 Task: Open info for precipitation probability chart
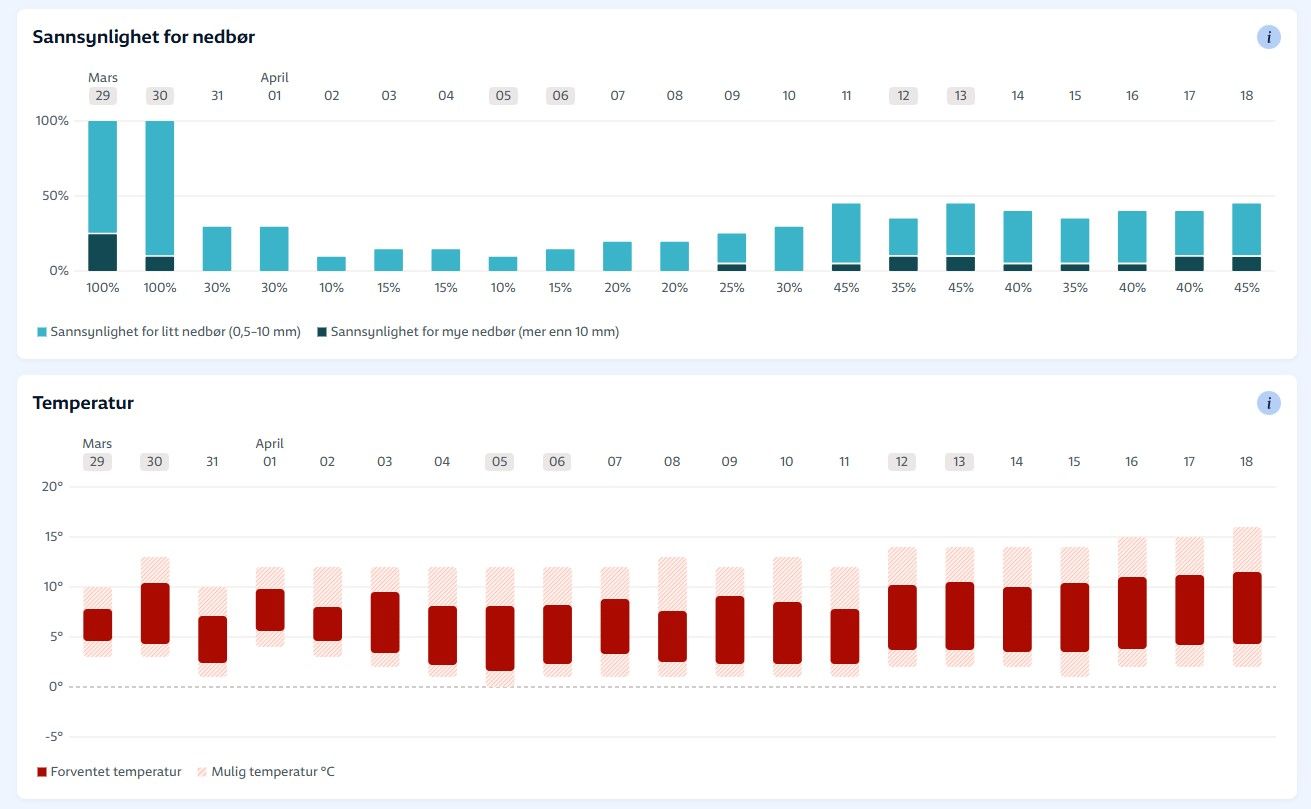click(x=1268, y=38)
